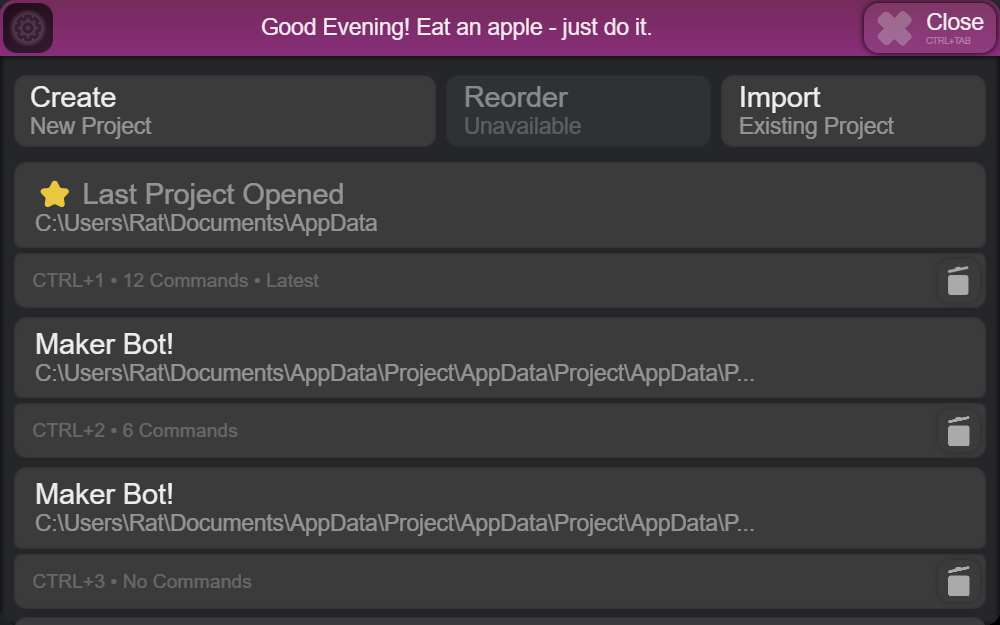Open the second Maker Bot! project

(x=500, y=508)
